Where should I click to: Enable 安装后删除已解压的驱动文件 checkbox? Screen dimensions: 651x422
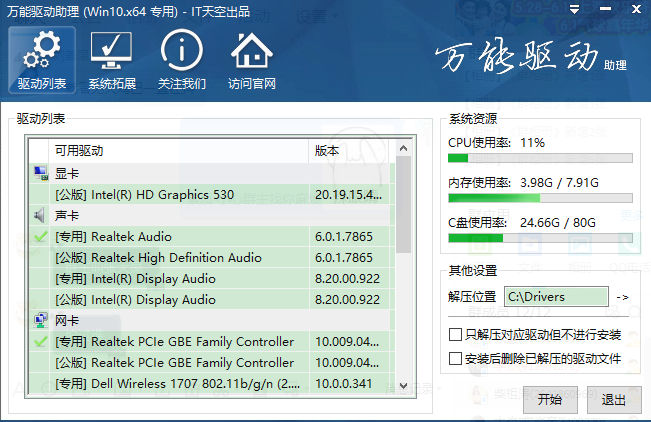pyautogui.click(x=456, y=357)
